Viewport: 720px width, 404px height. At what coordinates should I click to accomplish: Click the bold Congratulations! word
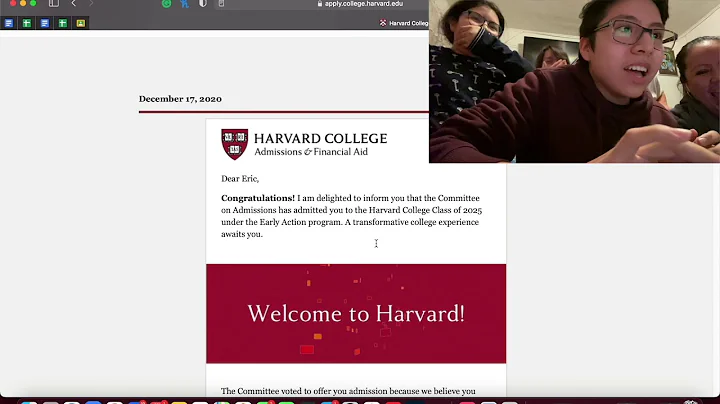click(258, 198)
